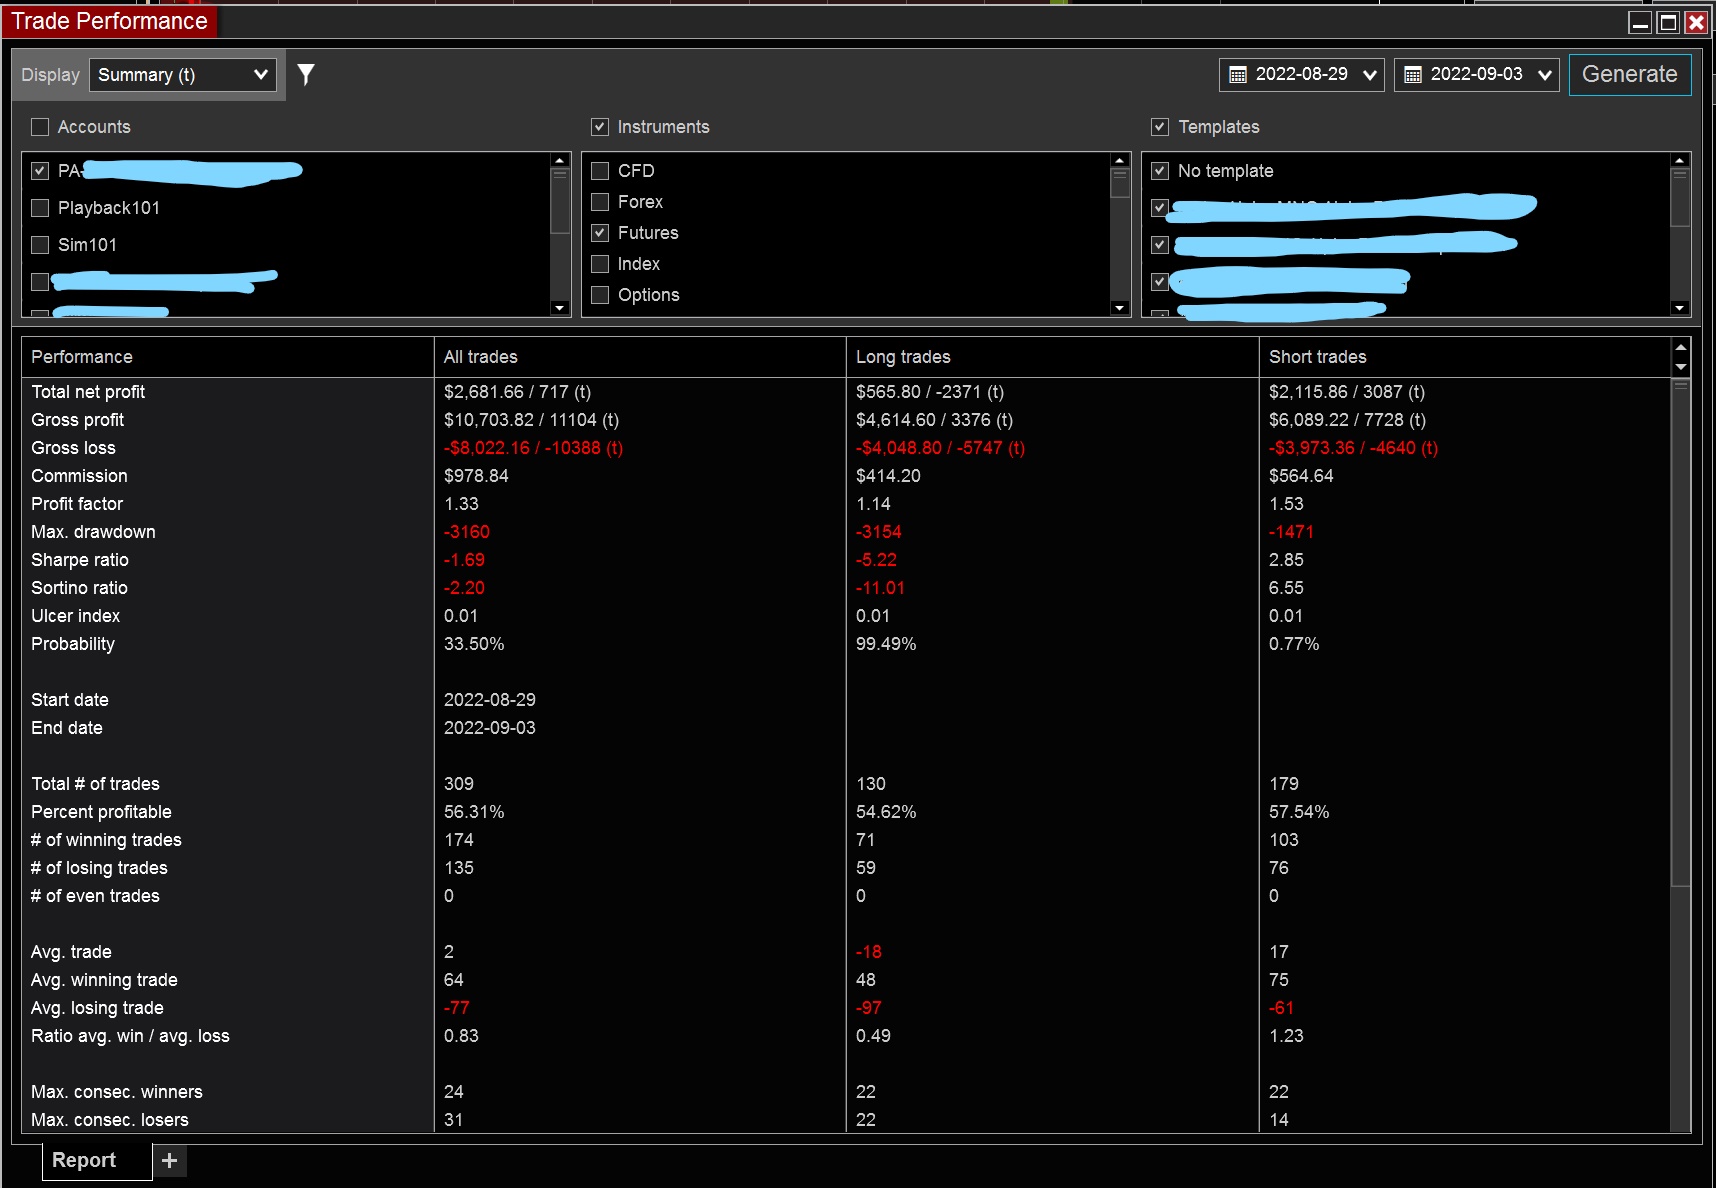Click the 99.49% long probability value
The width and height of the screenshot is (1716, 1188).
pyautogui.click(x=886, y=644)
